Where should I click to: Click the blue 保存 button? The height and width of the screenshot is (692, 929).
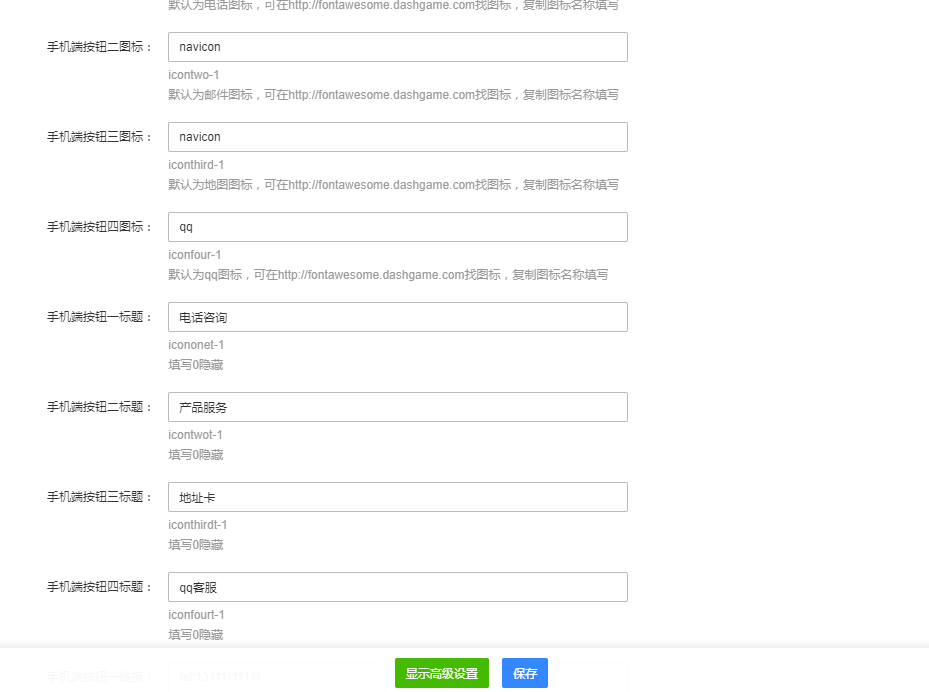pyautogui.click(x=525, y=673)
